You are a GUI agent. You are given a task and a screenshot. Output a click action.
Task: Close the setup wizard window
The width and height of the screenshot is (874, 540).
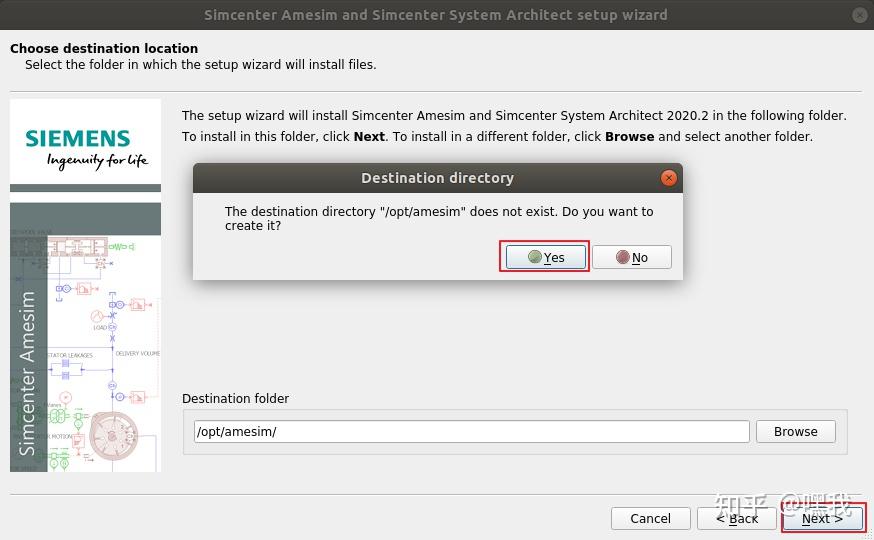[860, 15]
